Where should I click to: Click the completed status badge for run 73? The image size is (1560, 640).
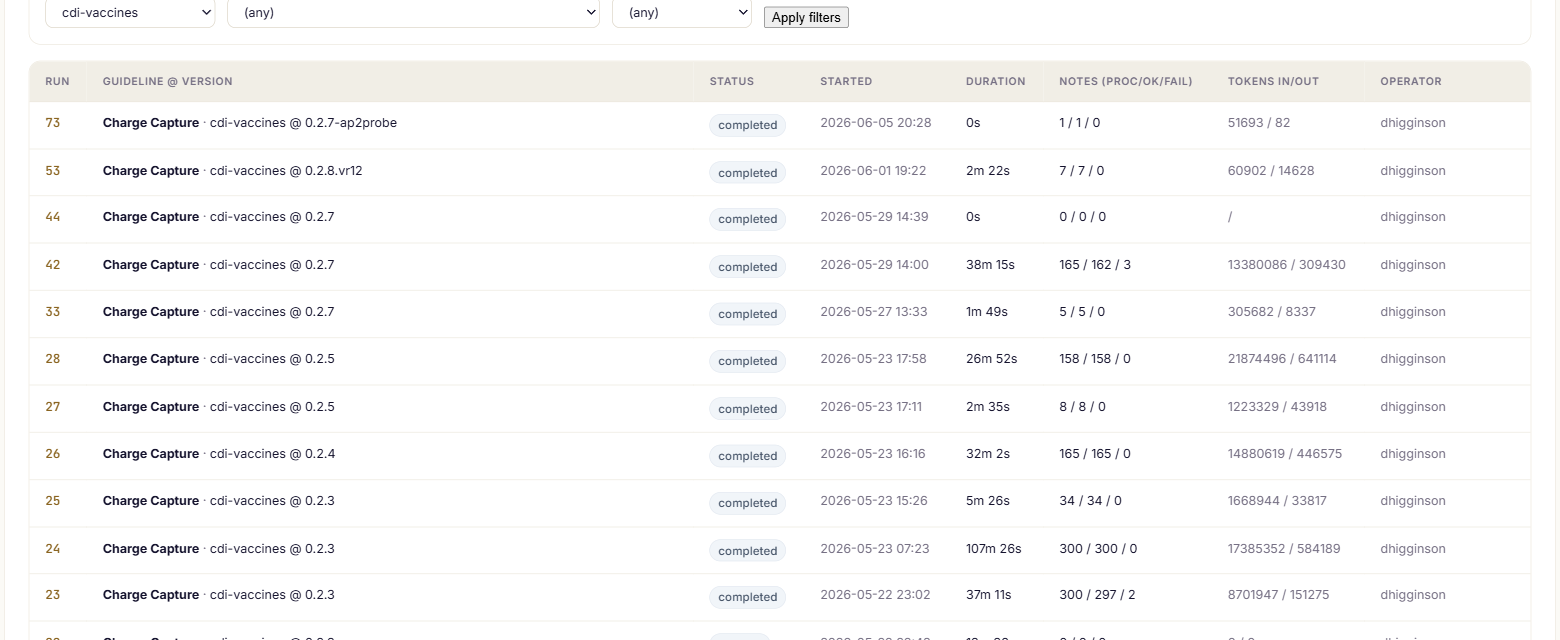pyautogui.click(x=748, y=125)
